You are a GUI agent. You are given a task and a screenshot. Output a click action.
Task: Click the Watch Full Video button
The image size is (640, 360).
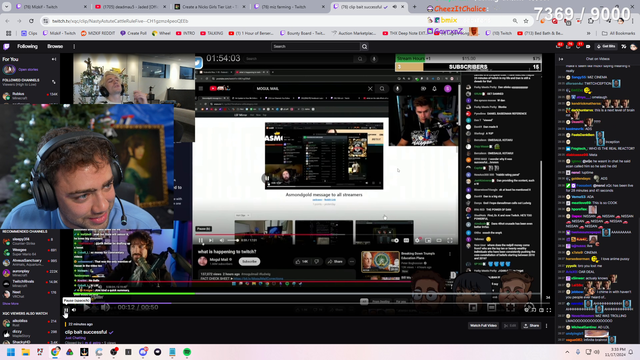pos(483,326)
